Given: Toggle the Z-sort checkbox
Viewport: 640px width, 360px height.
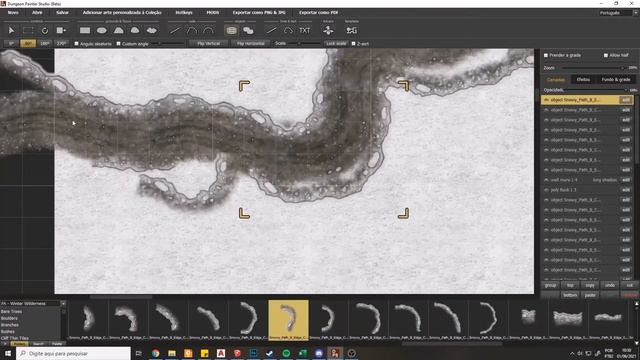Looking at the screenshot, I should (x=353, y=44).
